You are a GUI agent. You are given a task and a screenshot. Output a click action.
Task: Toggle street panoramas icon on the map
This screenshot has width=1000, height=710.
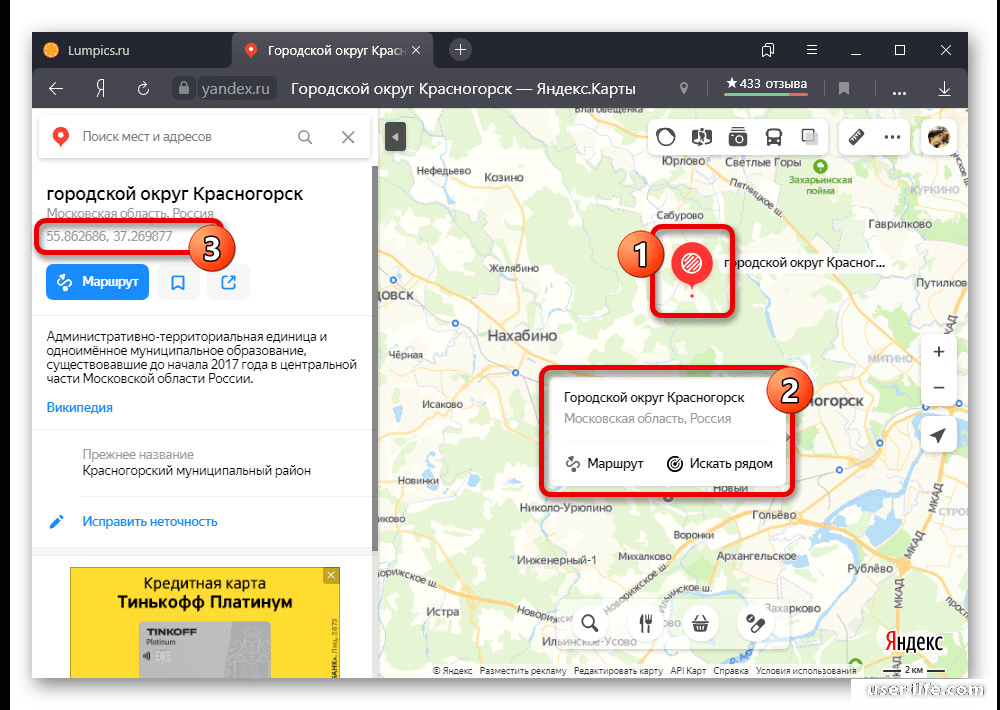pyautogui.click(x=702, y=137)
